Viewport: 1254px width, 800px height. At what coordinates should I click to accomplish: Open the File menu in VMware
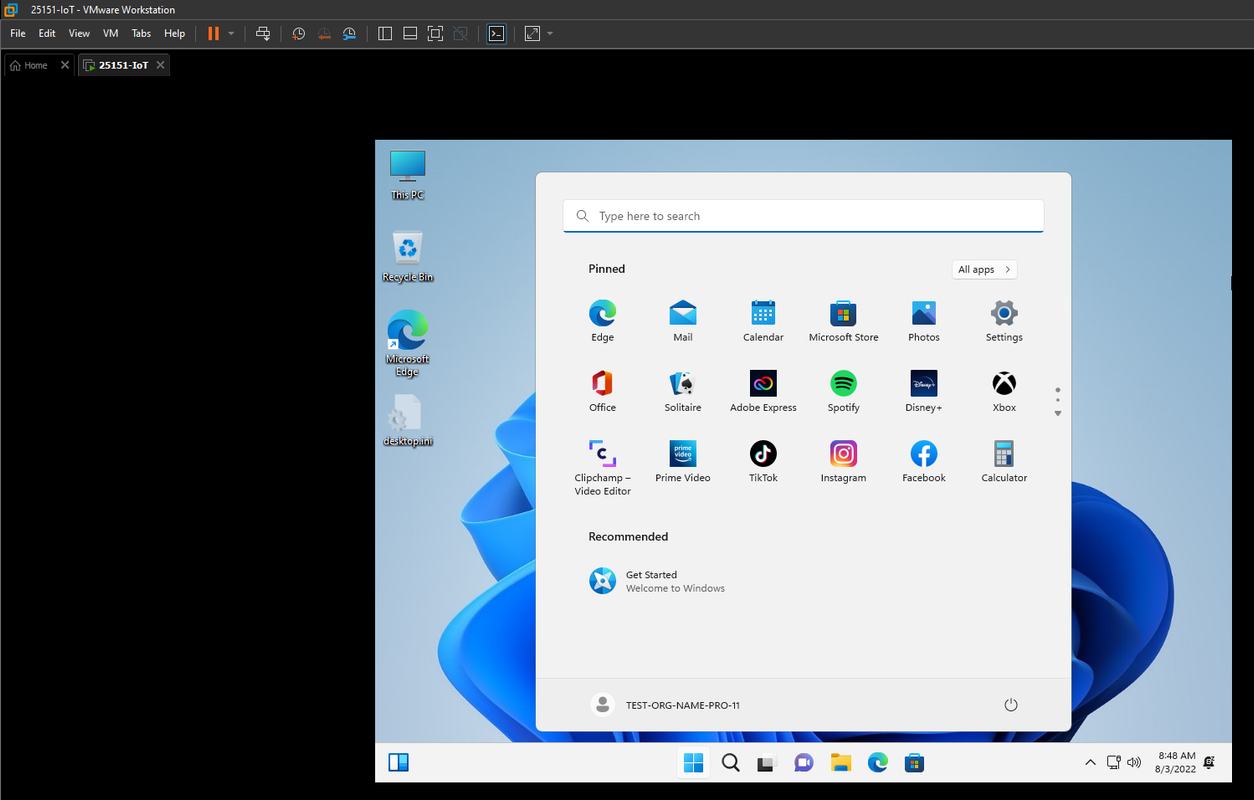(18, 33)
